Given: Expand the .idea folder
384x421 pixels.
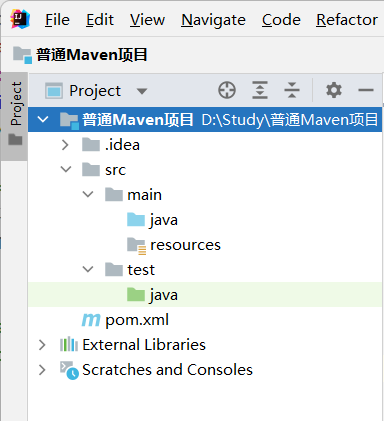Looking at the screenshot, I should 65,145.
